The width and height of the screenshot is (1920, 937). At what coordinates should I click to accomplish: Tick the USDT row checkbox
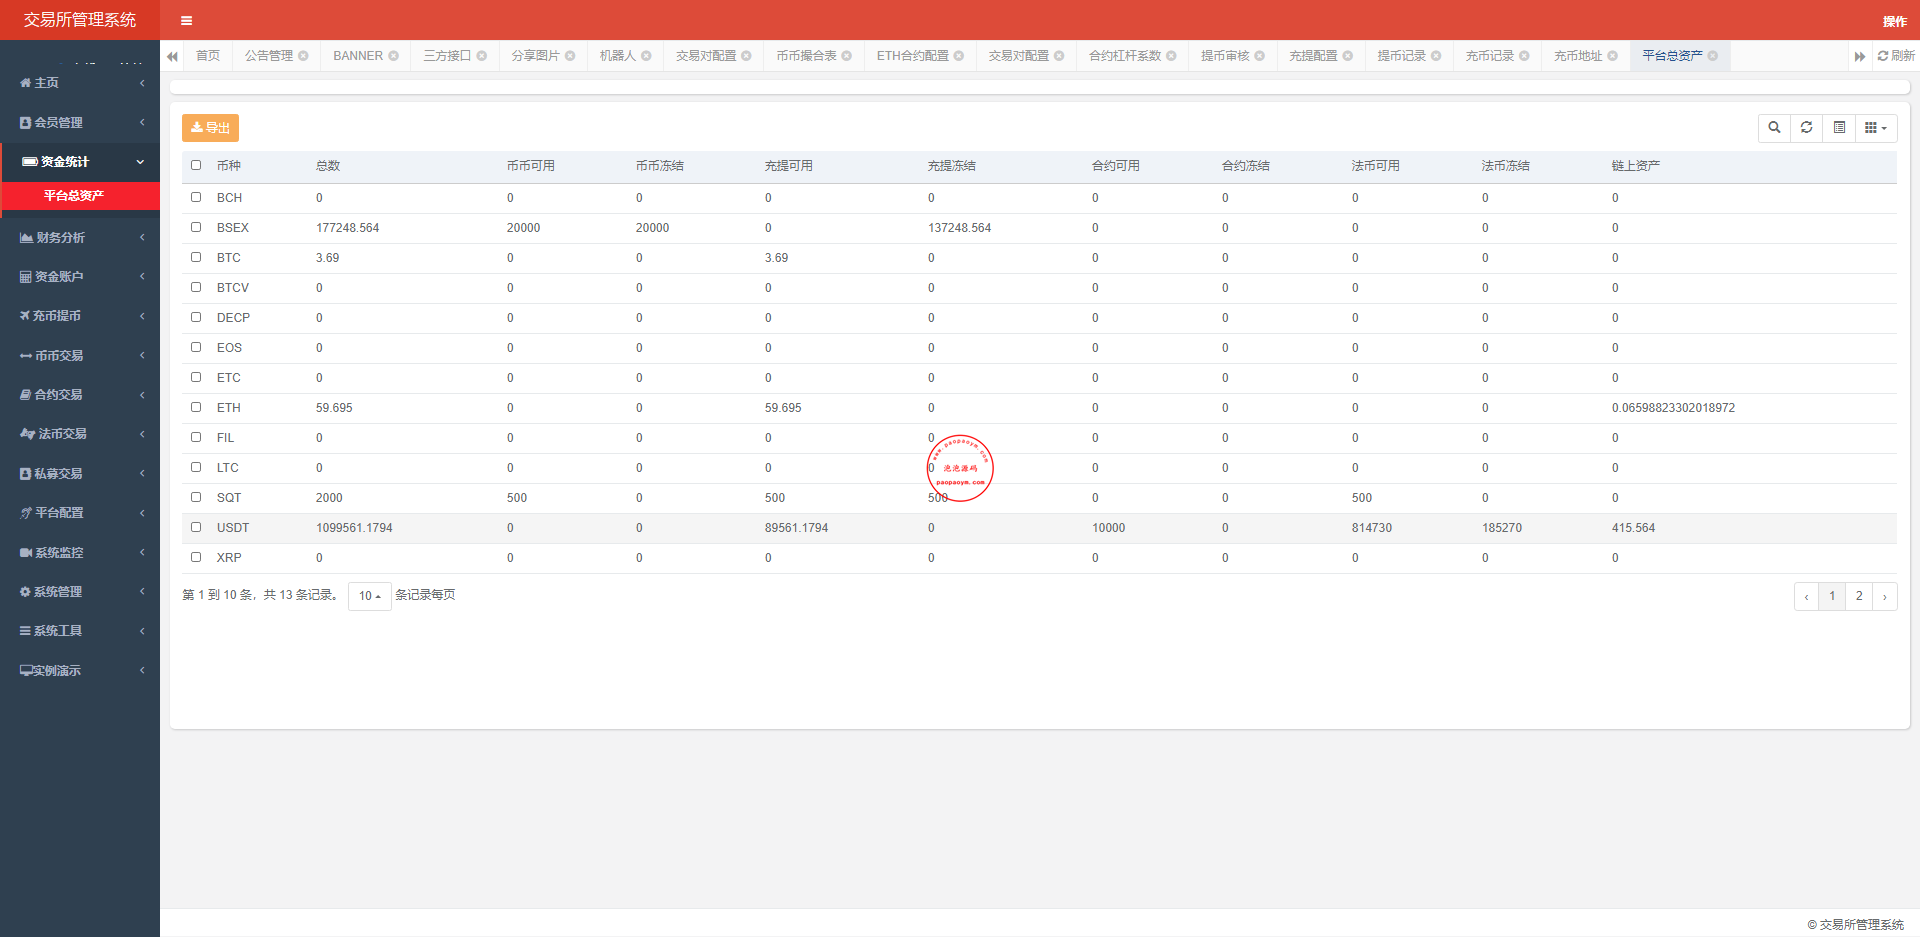click(196, 527)
